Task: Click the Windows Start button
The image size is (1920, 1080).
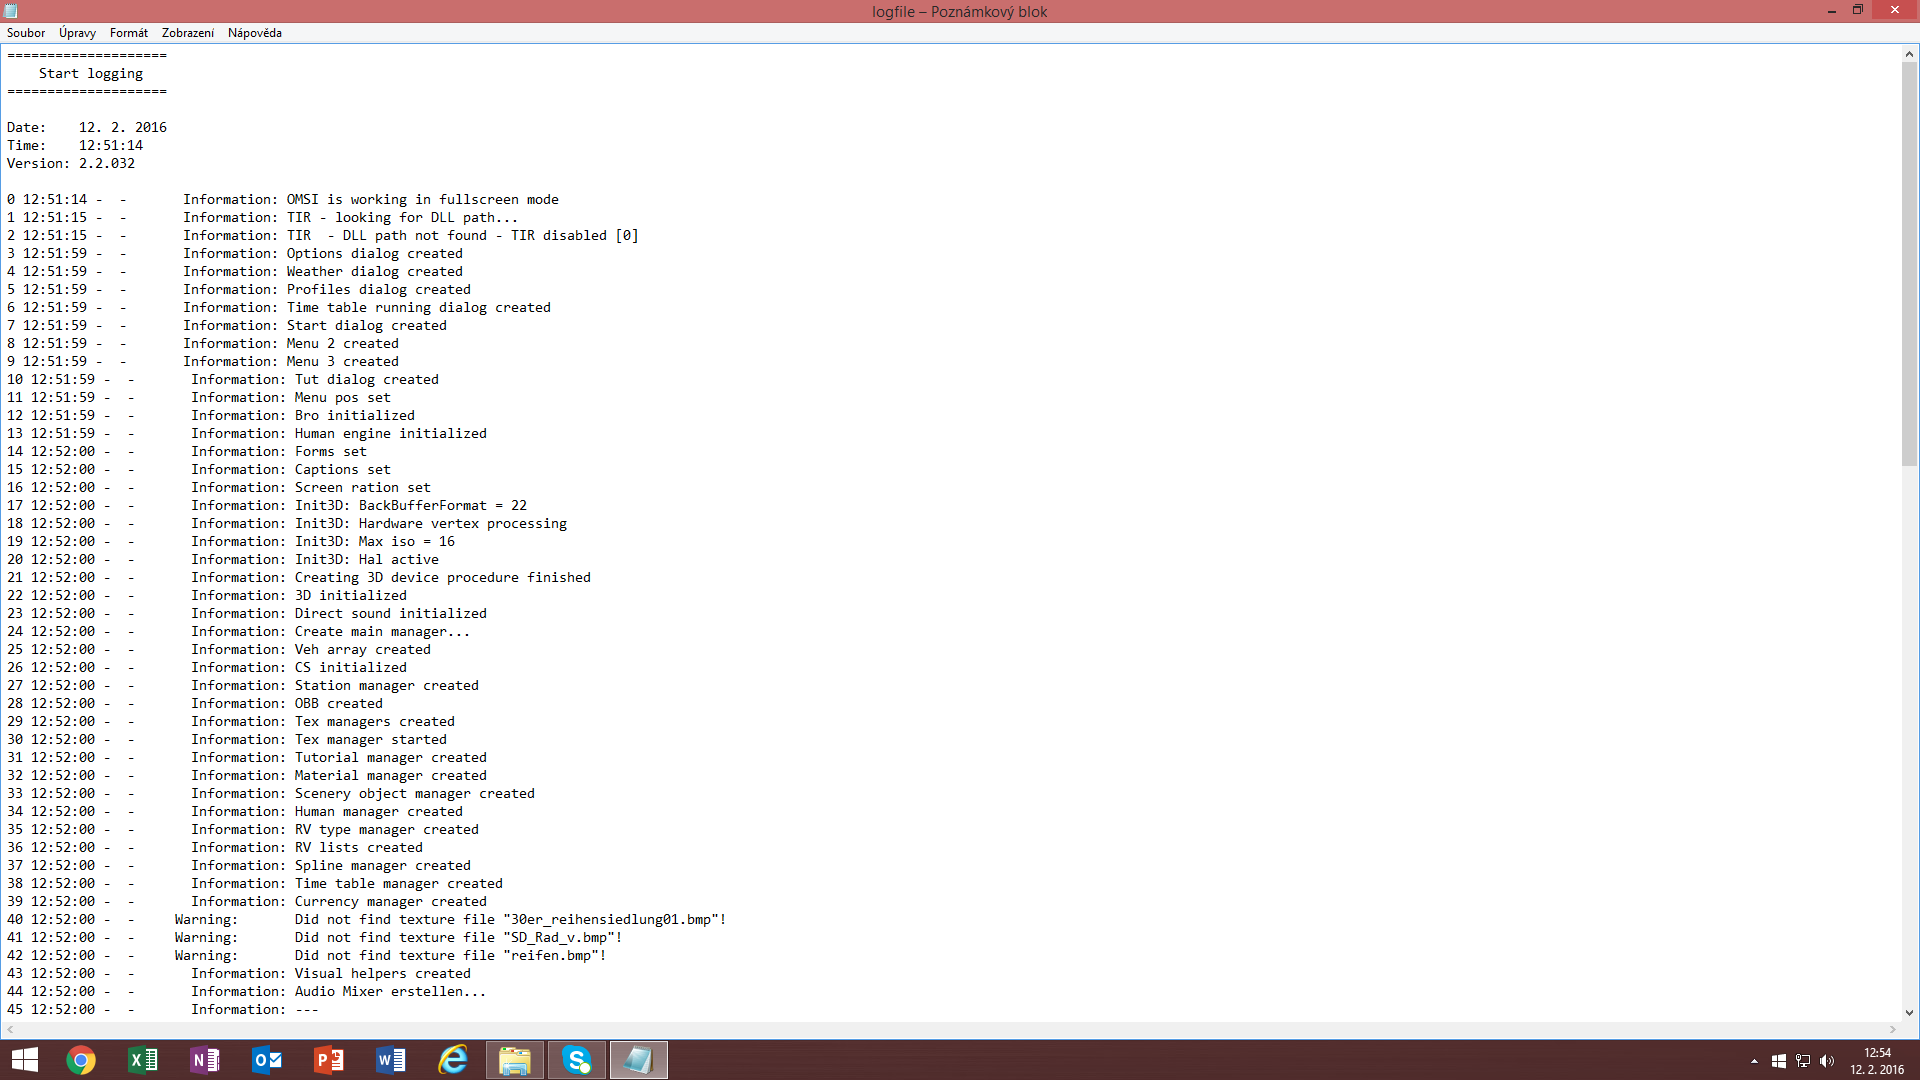Action: tap(25, 1060)
